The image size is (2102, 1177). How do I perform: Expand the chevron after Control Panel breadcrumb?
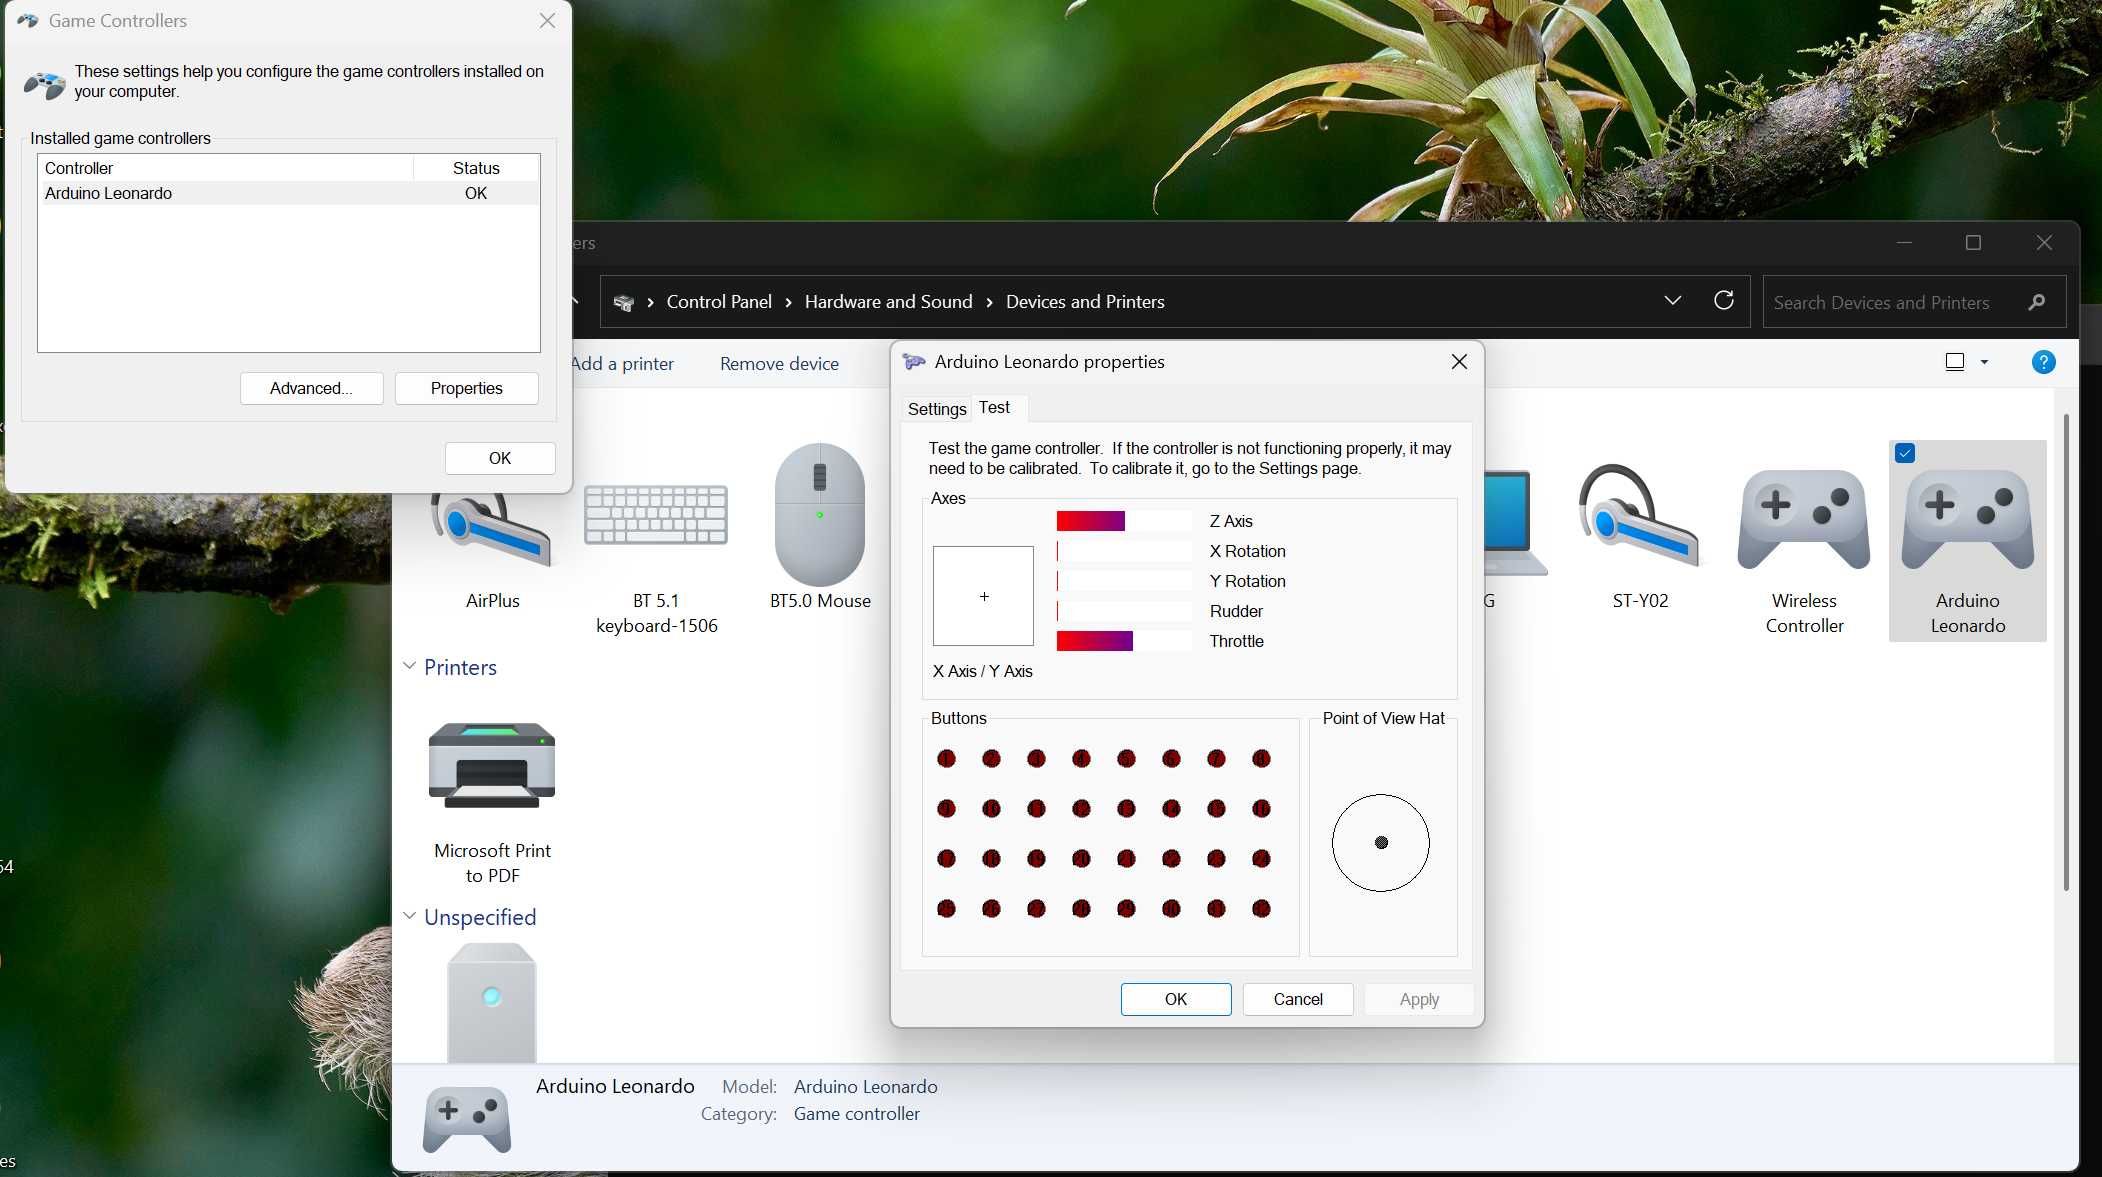[x=788, y=302]
